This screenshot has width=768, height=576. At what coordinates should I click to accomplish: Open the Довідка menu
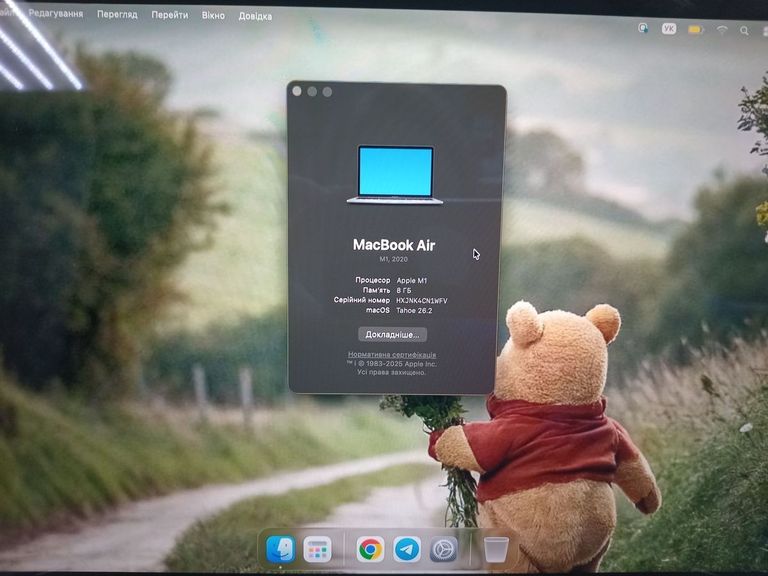(x=255, y=16)
